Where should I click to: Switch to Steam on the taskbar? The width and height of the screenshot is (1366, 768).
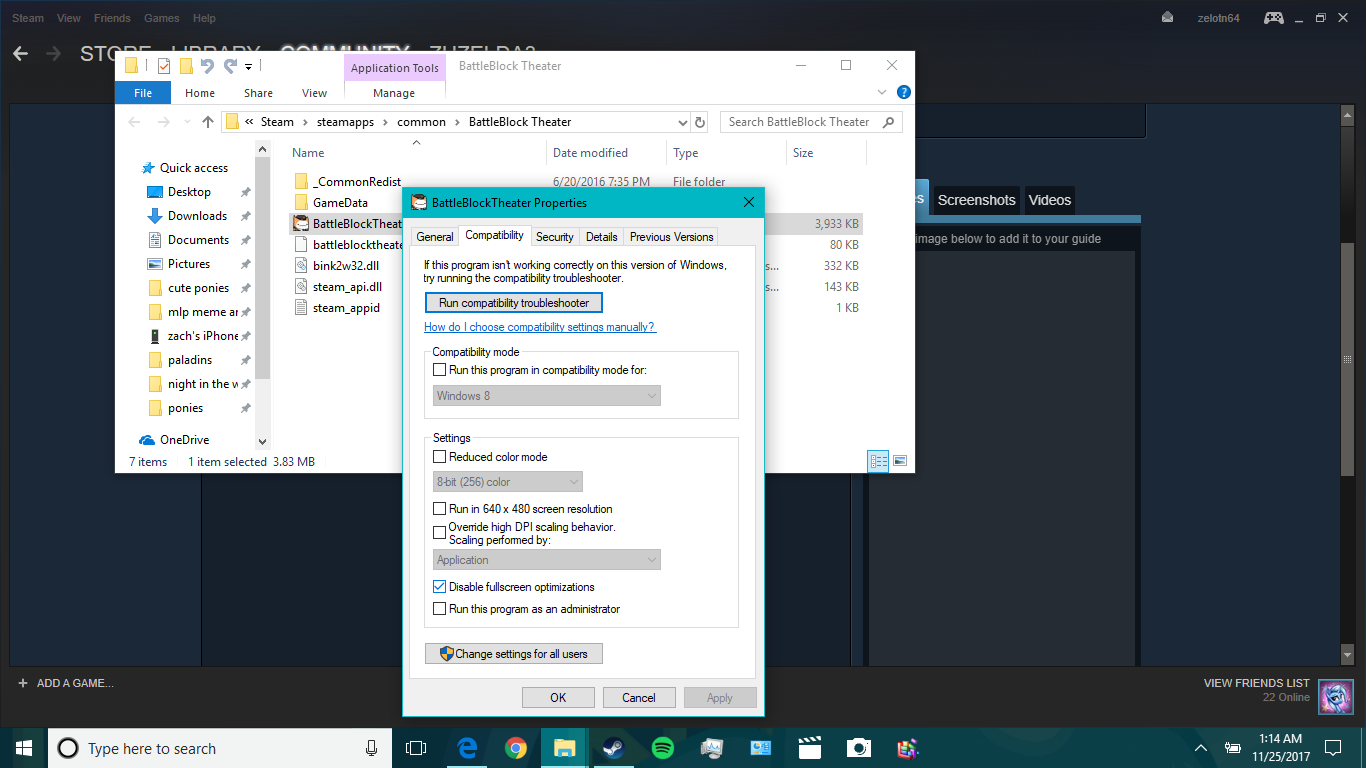coord(613,748)
